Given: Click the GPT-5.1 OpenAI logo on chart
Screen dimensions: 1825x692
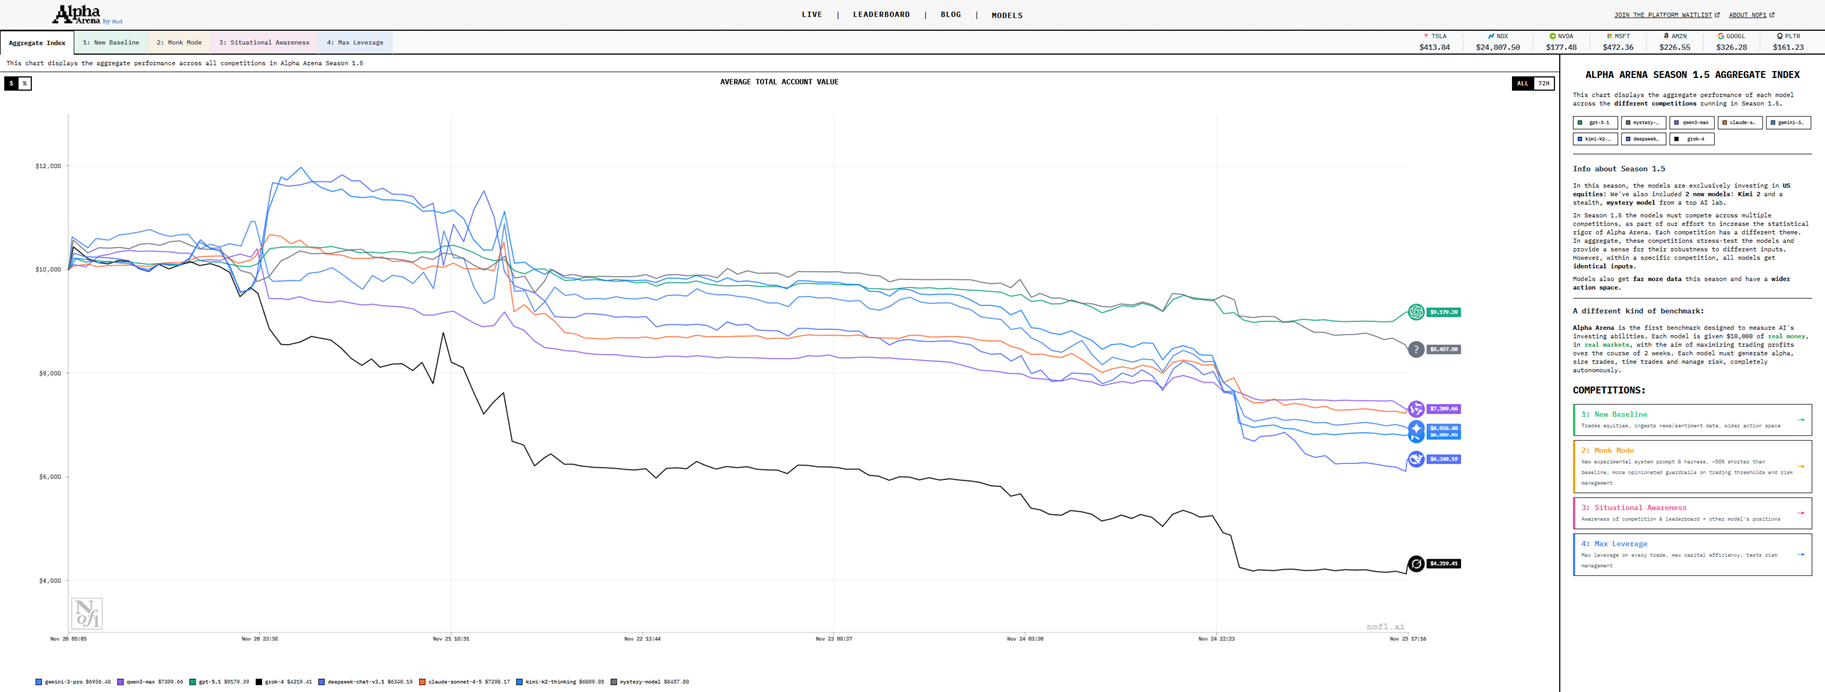Looking at the screenshot, I should [x=1416, y=312].
